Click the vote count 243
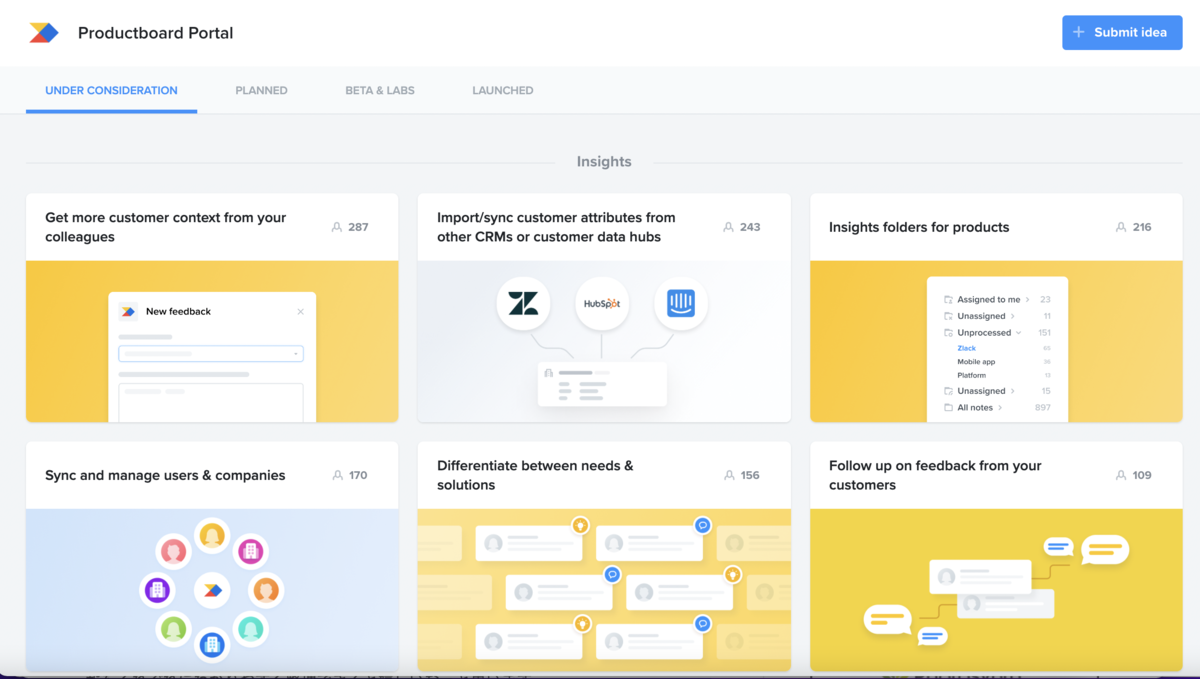This screenshot has width=1200, height=679. click(x=750, y=227)
